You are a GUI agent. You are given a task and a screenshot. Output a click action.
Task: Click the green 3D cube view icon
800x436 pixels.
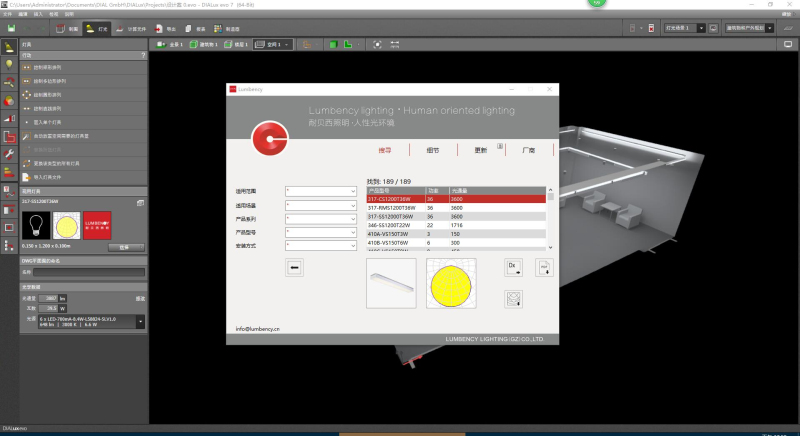pos(333,44)
